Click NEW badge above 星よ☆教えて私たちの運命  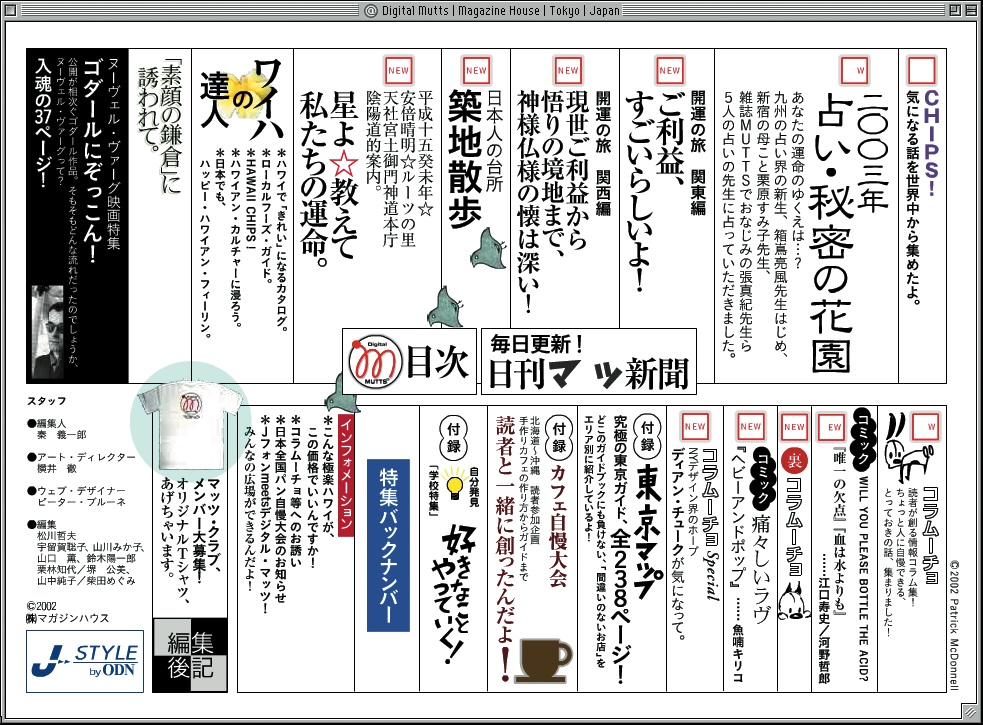click(398, 70)
